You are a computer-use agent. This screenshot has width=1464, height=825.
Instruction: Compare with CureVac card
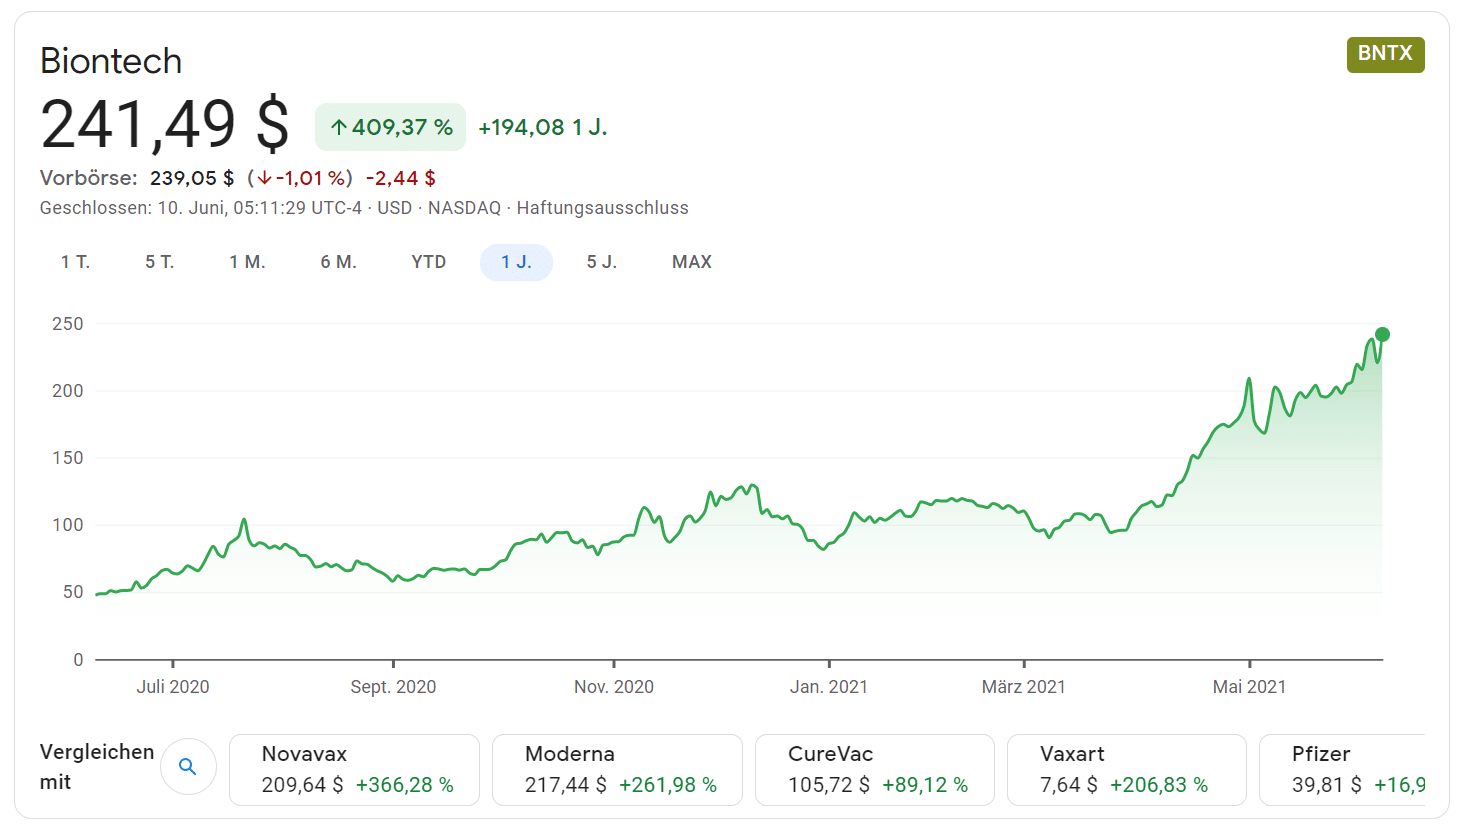tap(874, 770)
